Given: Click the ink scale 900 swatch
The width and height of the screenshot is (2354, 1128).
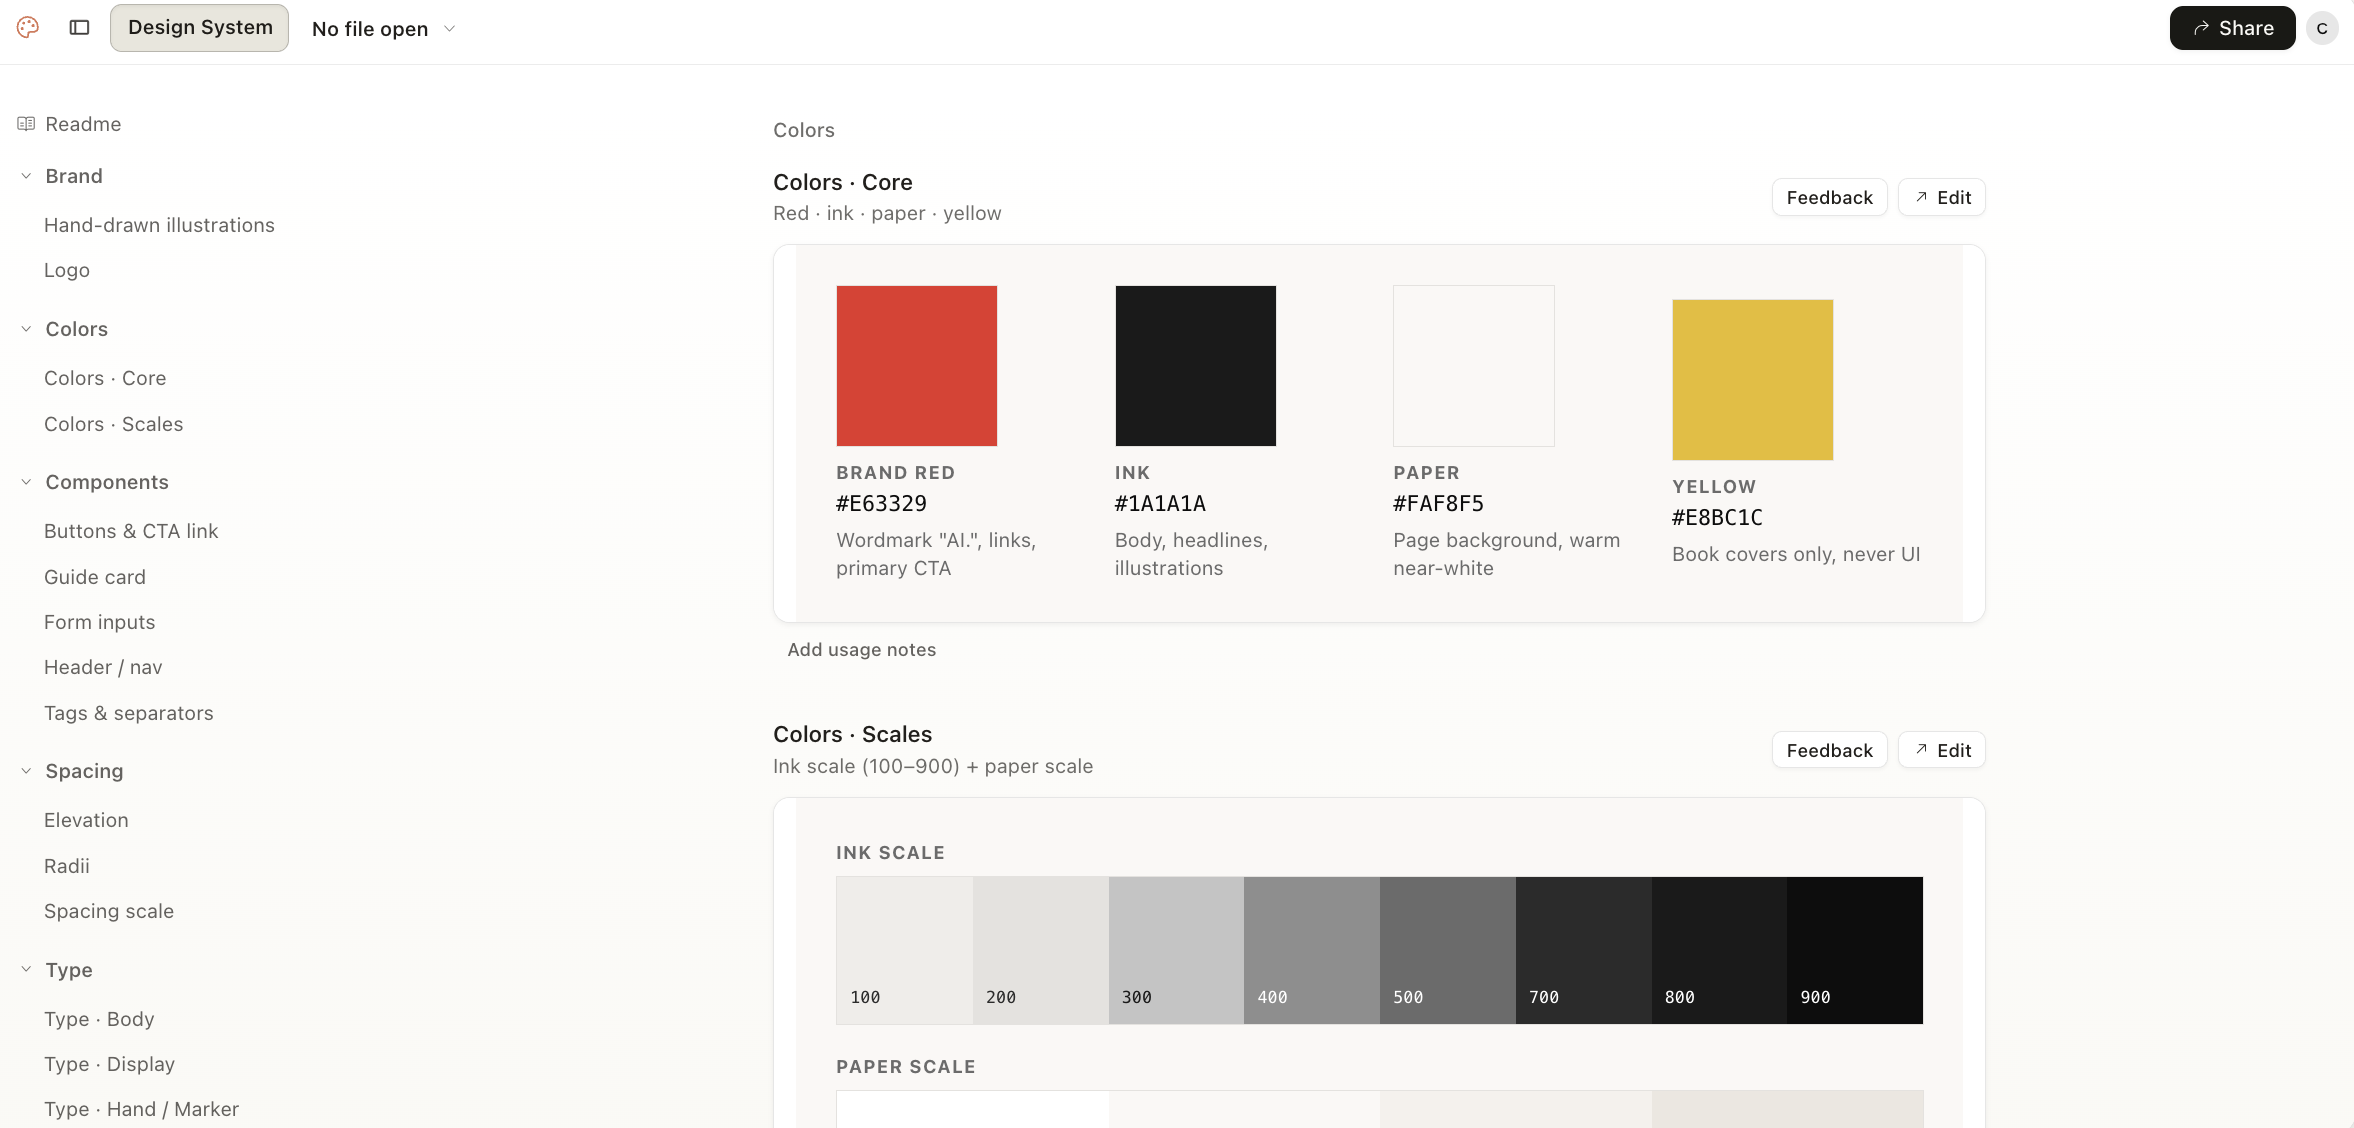Looking at the screenshot, I should (x=1855, y=950).
